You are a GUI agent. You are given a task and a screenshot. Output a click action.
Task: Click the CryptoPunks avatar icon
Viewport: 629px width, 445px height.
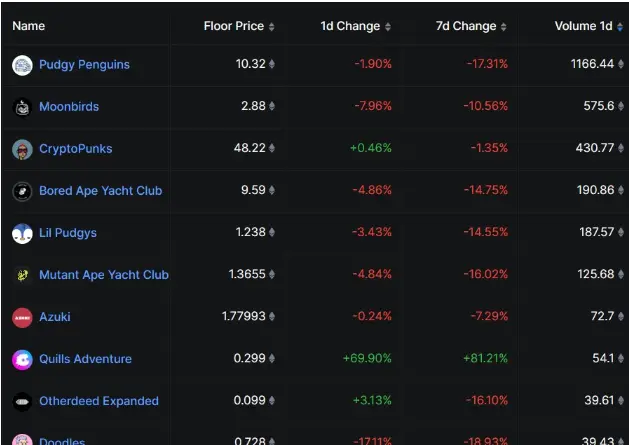[22, 150]
